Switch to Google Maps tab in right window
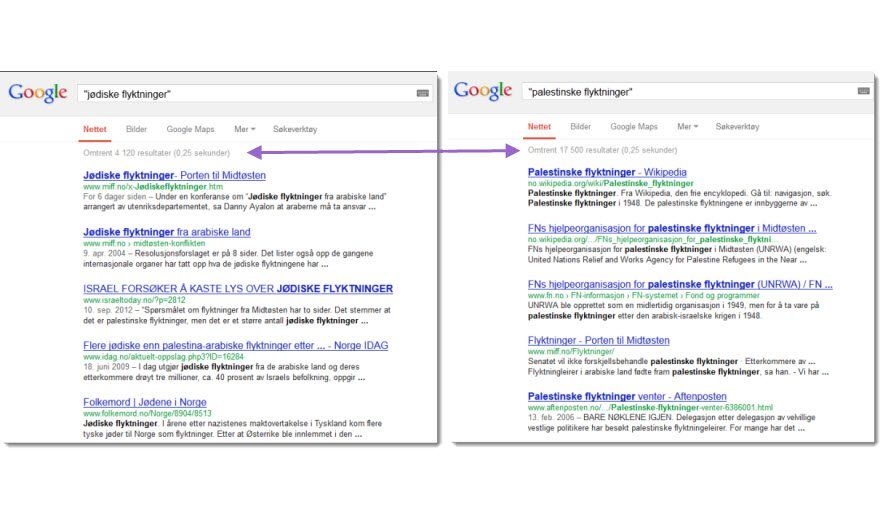Image resolution: width=890 pixels, height=524 pixels. [634, 127]
